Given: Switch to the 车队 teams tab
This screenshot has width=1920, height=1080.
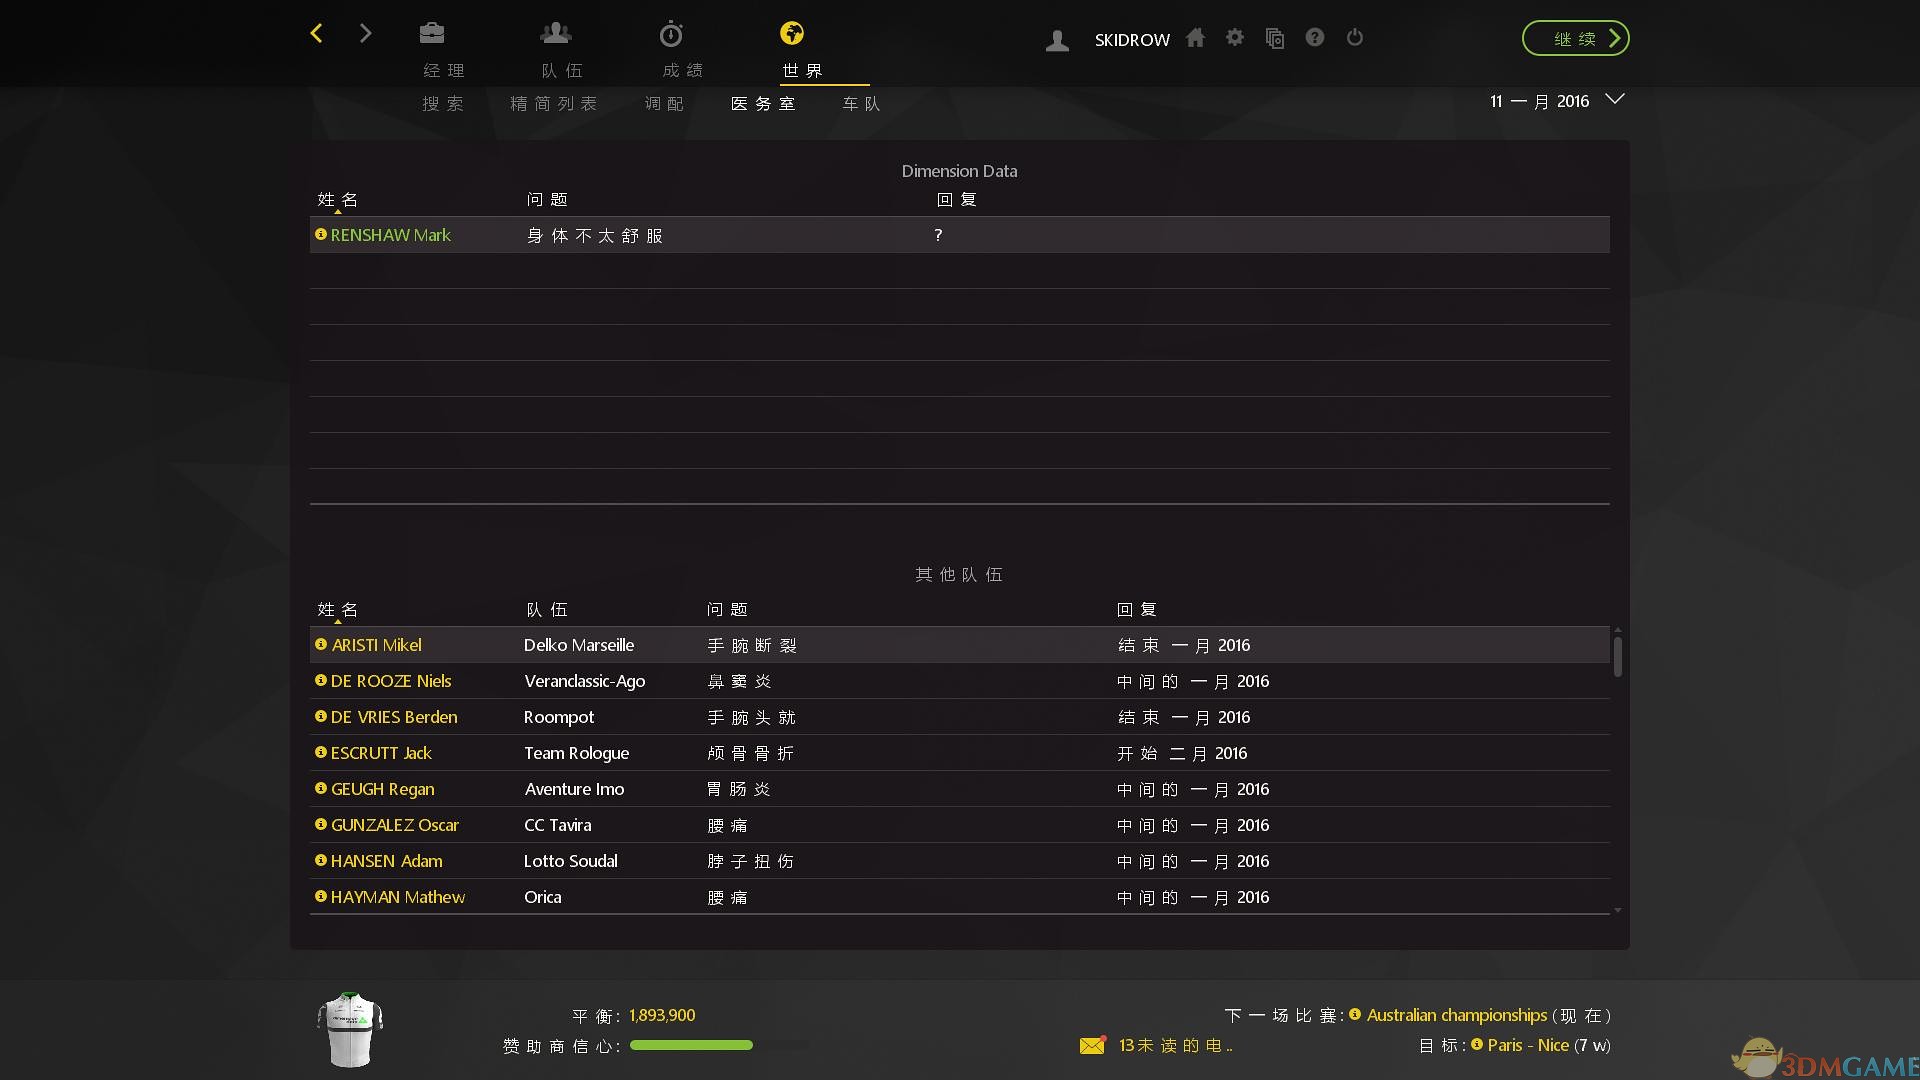Looking at the screenshot, I should 861,104.
